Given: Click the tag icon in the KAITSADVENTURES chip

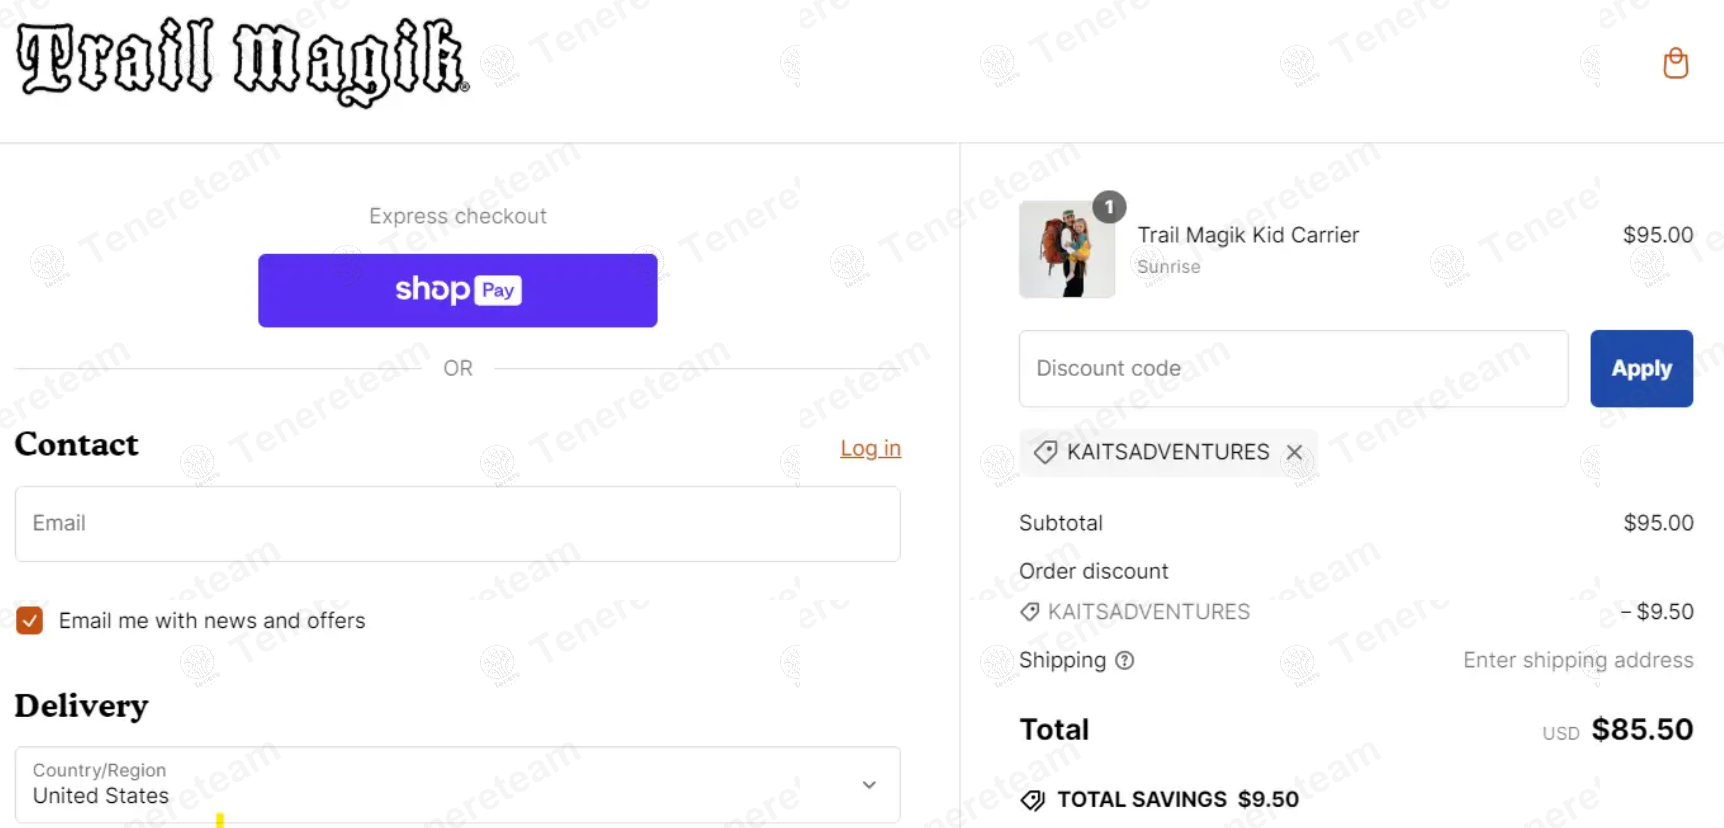Looking at the screenshot, I should coord(1045,452).
